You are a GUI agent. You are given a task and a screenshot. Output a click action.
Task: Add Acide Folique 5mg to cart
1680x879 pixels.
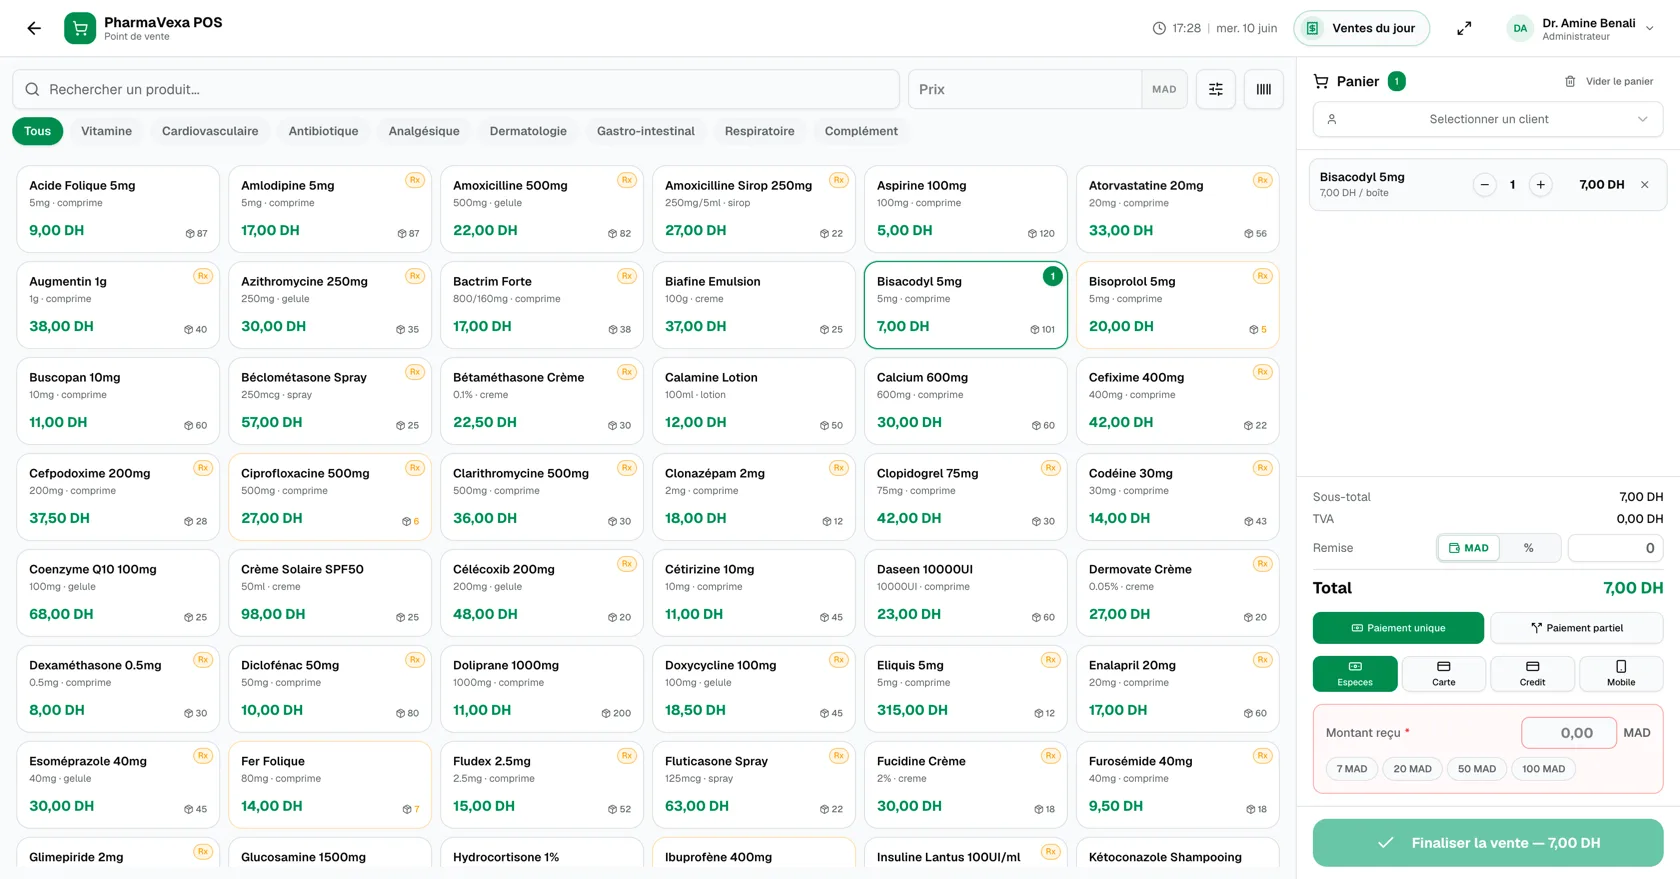tap(118, 209)
